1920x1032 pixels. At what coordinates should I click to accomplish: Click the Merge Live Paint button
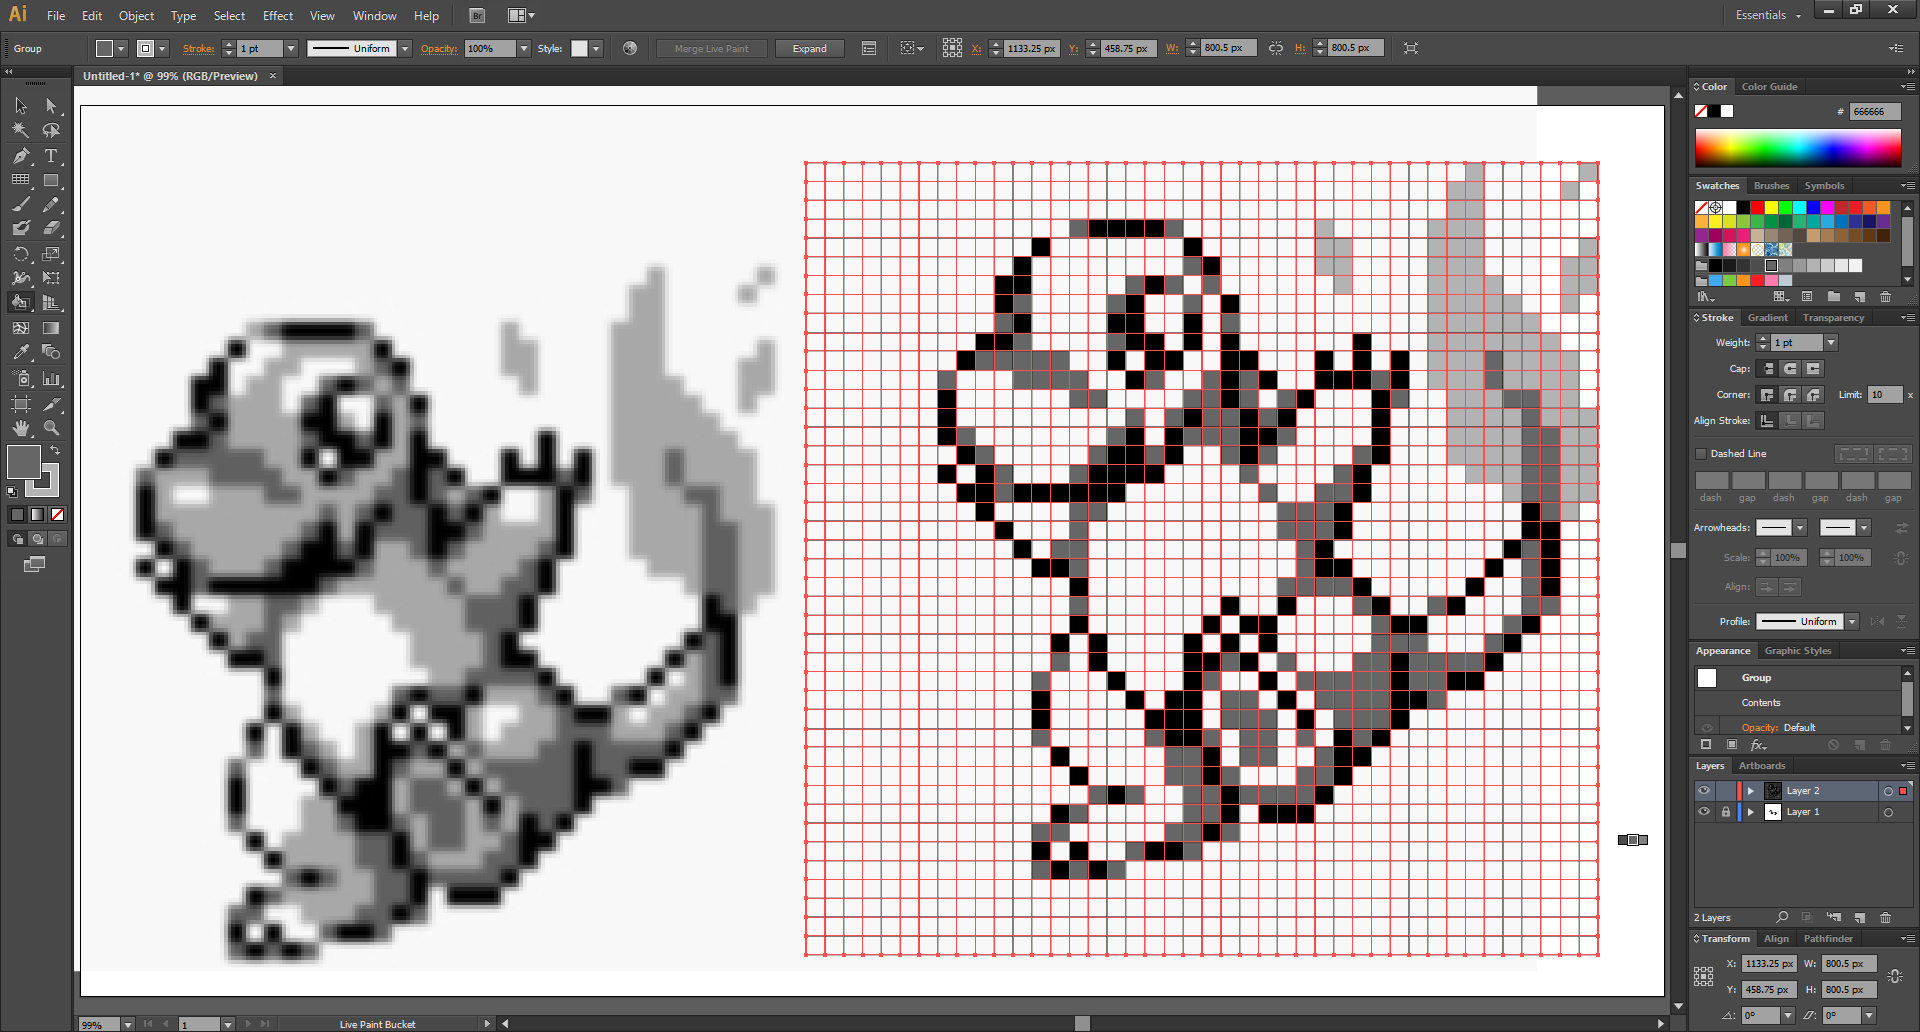[711, 48]
